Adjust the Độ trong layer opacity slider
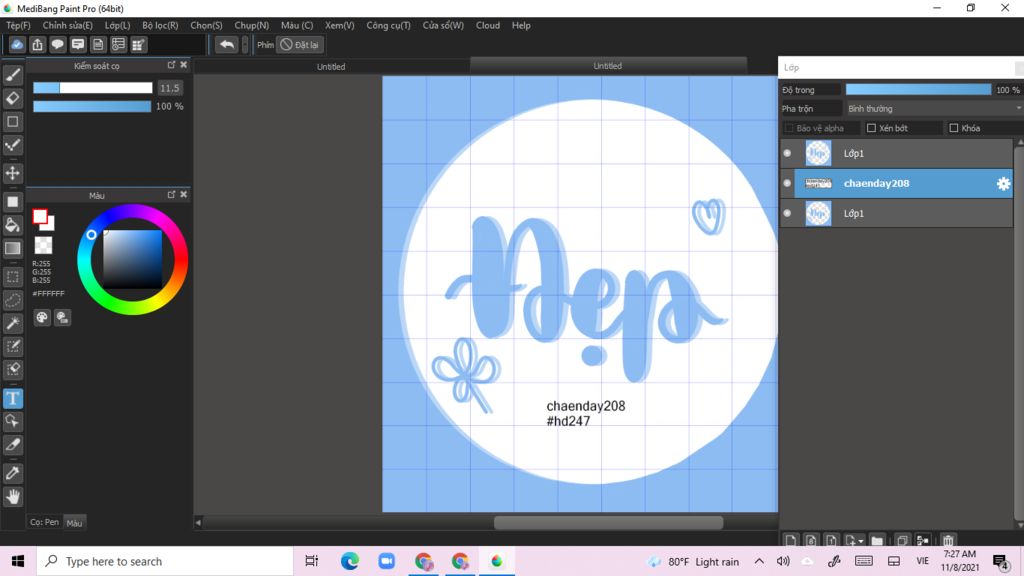The image size is (1024, 576). (x=918, y=89)
